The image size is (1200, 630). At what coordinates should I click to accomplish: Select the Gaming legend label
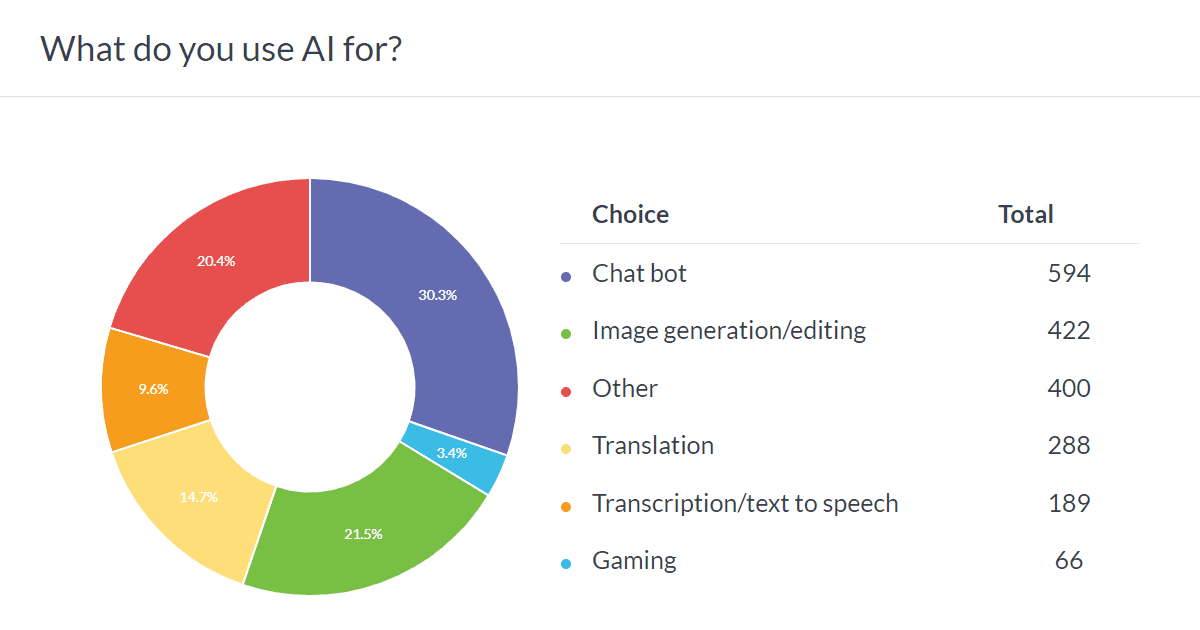click(x=634, y=560)
